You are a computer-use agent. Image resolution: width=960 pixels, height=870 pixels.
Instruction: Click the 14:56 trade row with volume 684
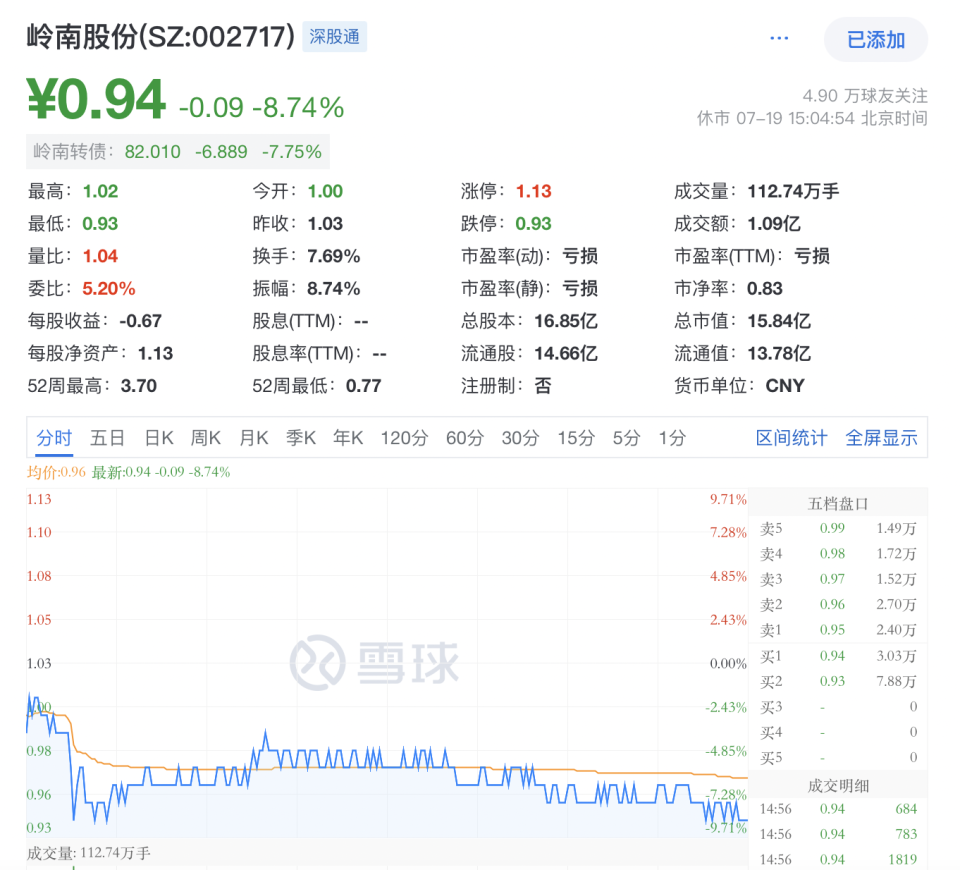click(x=838, y=809)
